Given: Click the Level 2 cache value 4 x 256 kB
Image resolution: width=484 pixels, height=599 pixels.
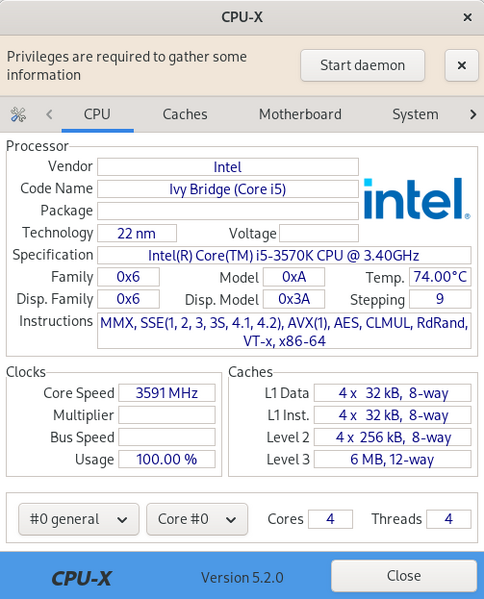Looking at the screenshot, I should [x=393, y=437].
